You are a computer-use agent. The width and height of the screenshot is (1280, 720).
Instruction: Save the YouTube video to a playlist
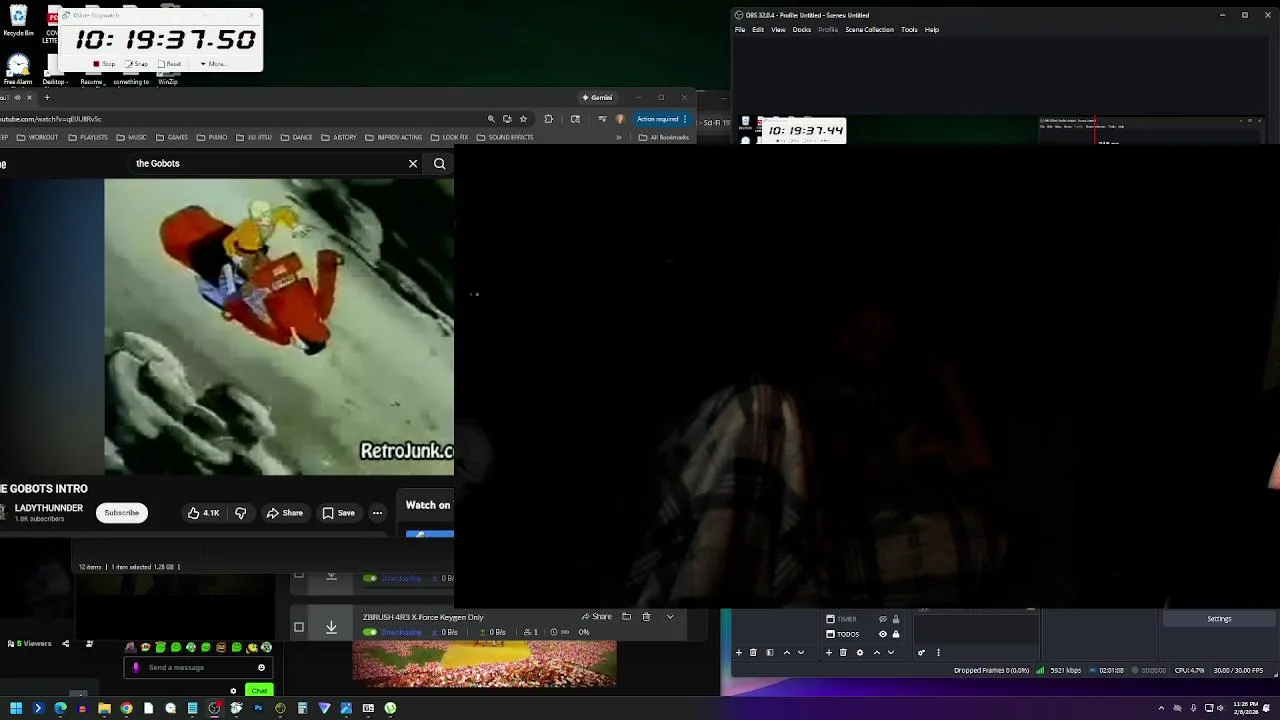(338, 513)
